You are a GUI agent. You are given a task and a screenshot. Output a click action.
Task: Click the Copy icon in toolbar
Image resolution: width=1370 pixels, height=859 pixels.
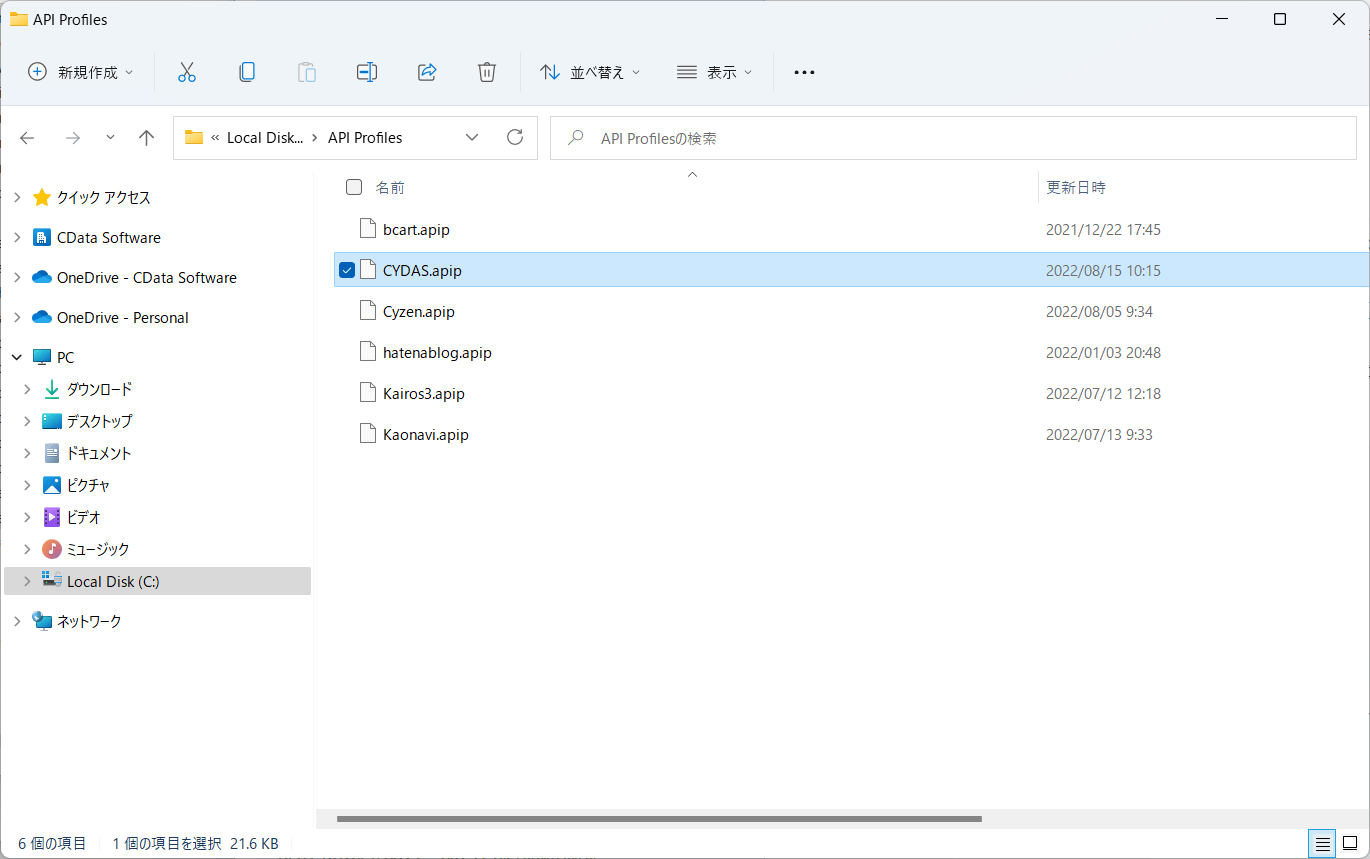pos(247,72)
